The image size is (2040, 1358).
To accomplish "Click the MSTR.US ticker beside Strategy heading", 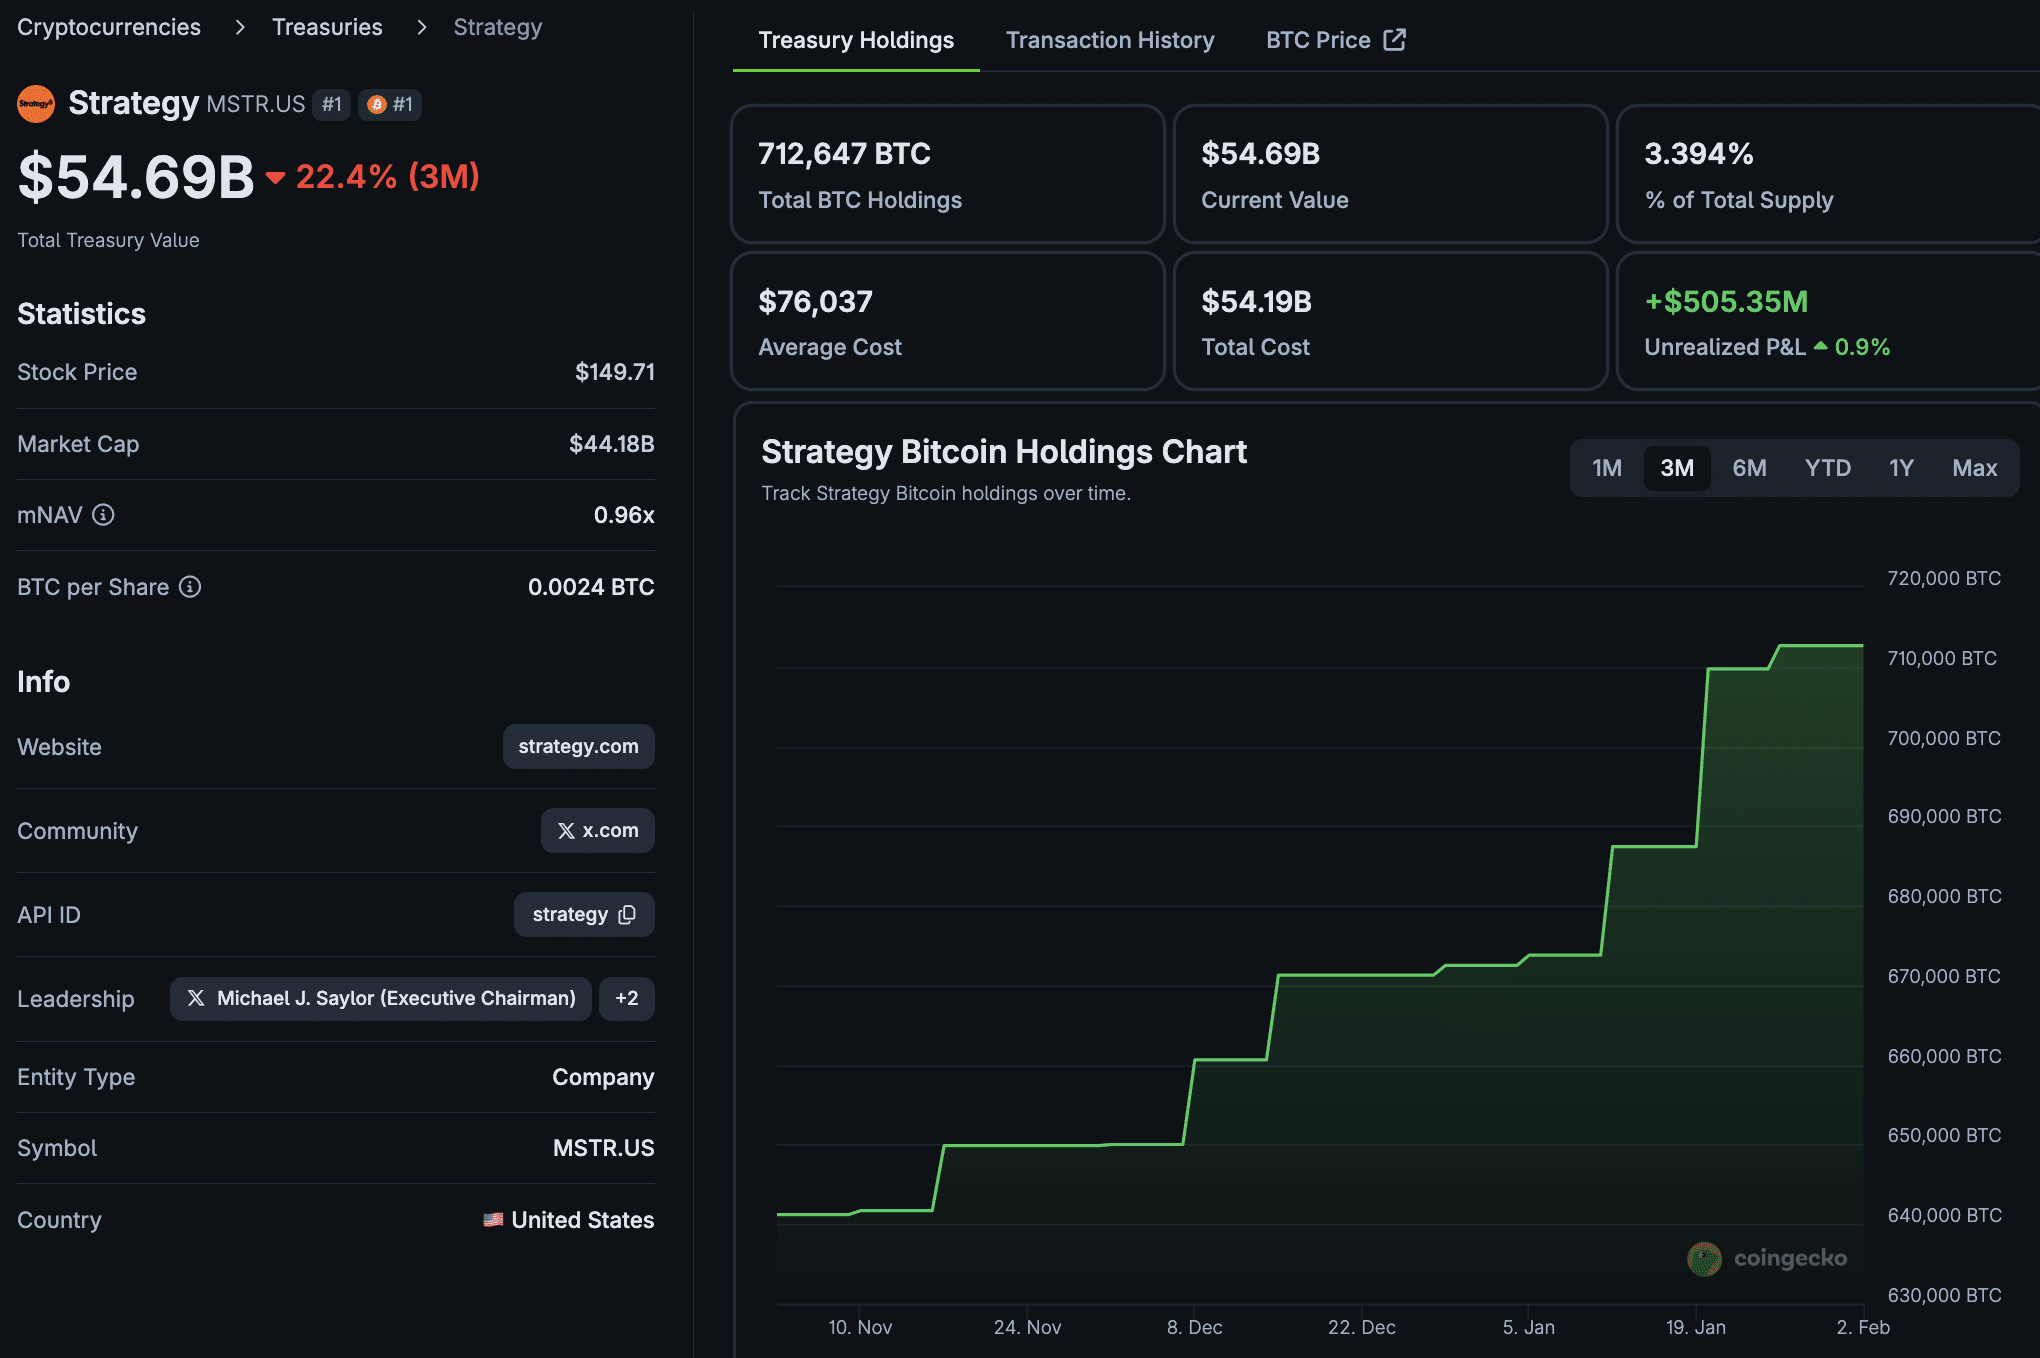I will click(x=256, y=104).
